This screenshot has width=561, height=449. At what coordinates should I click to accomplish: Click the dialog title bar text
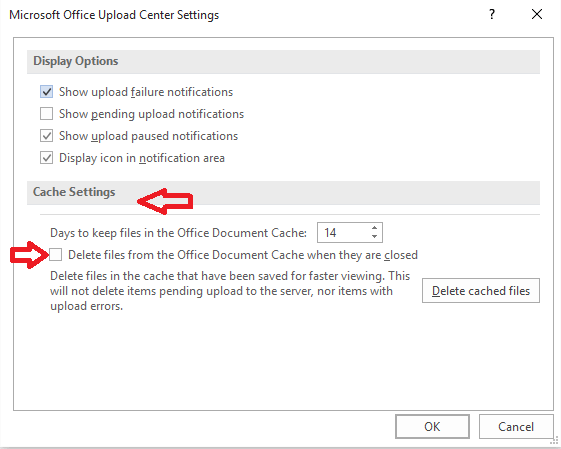coord(114,15)
